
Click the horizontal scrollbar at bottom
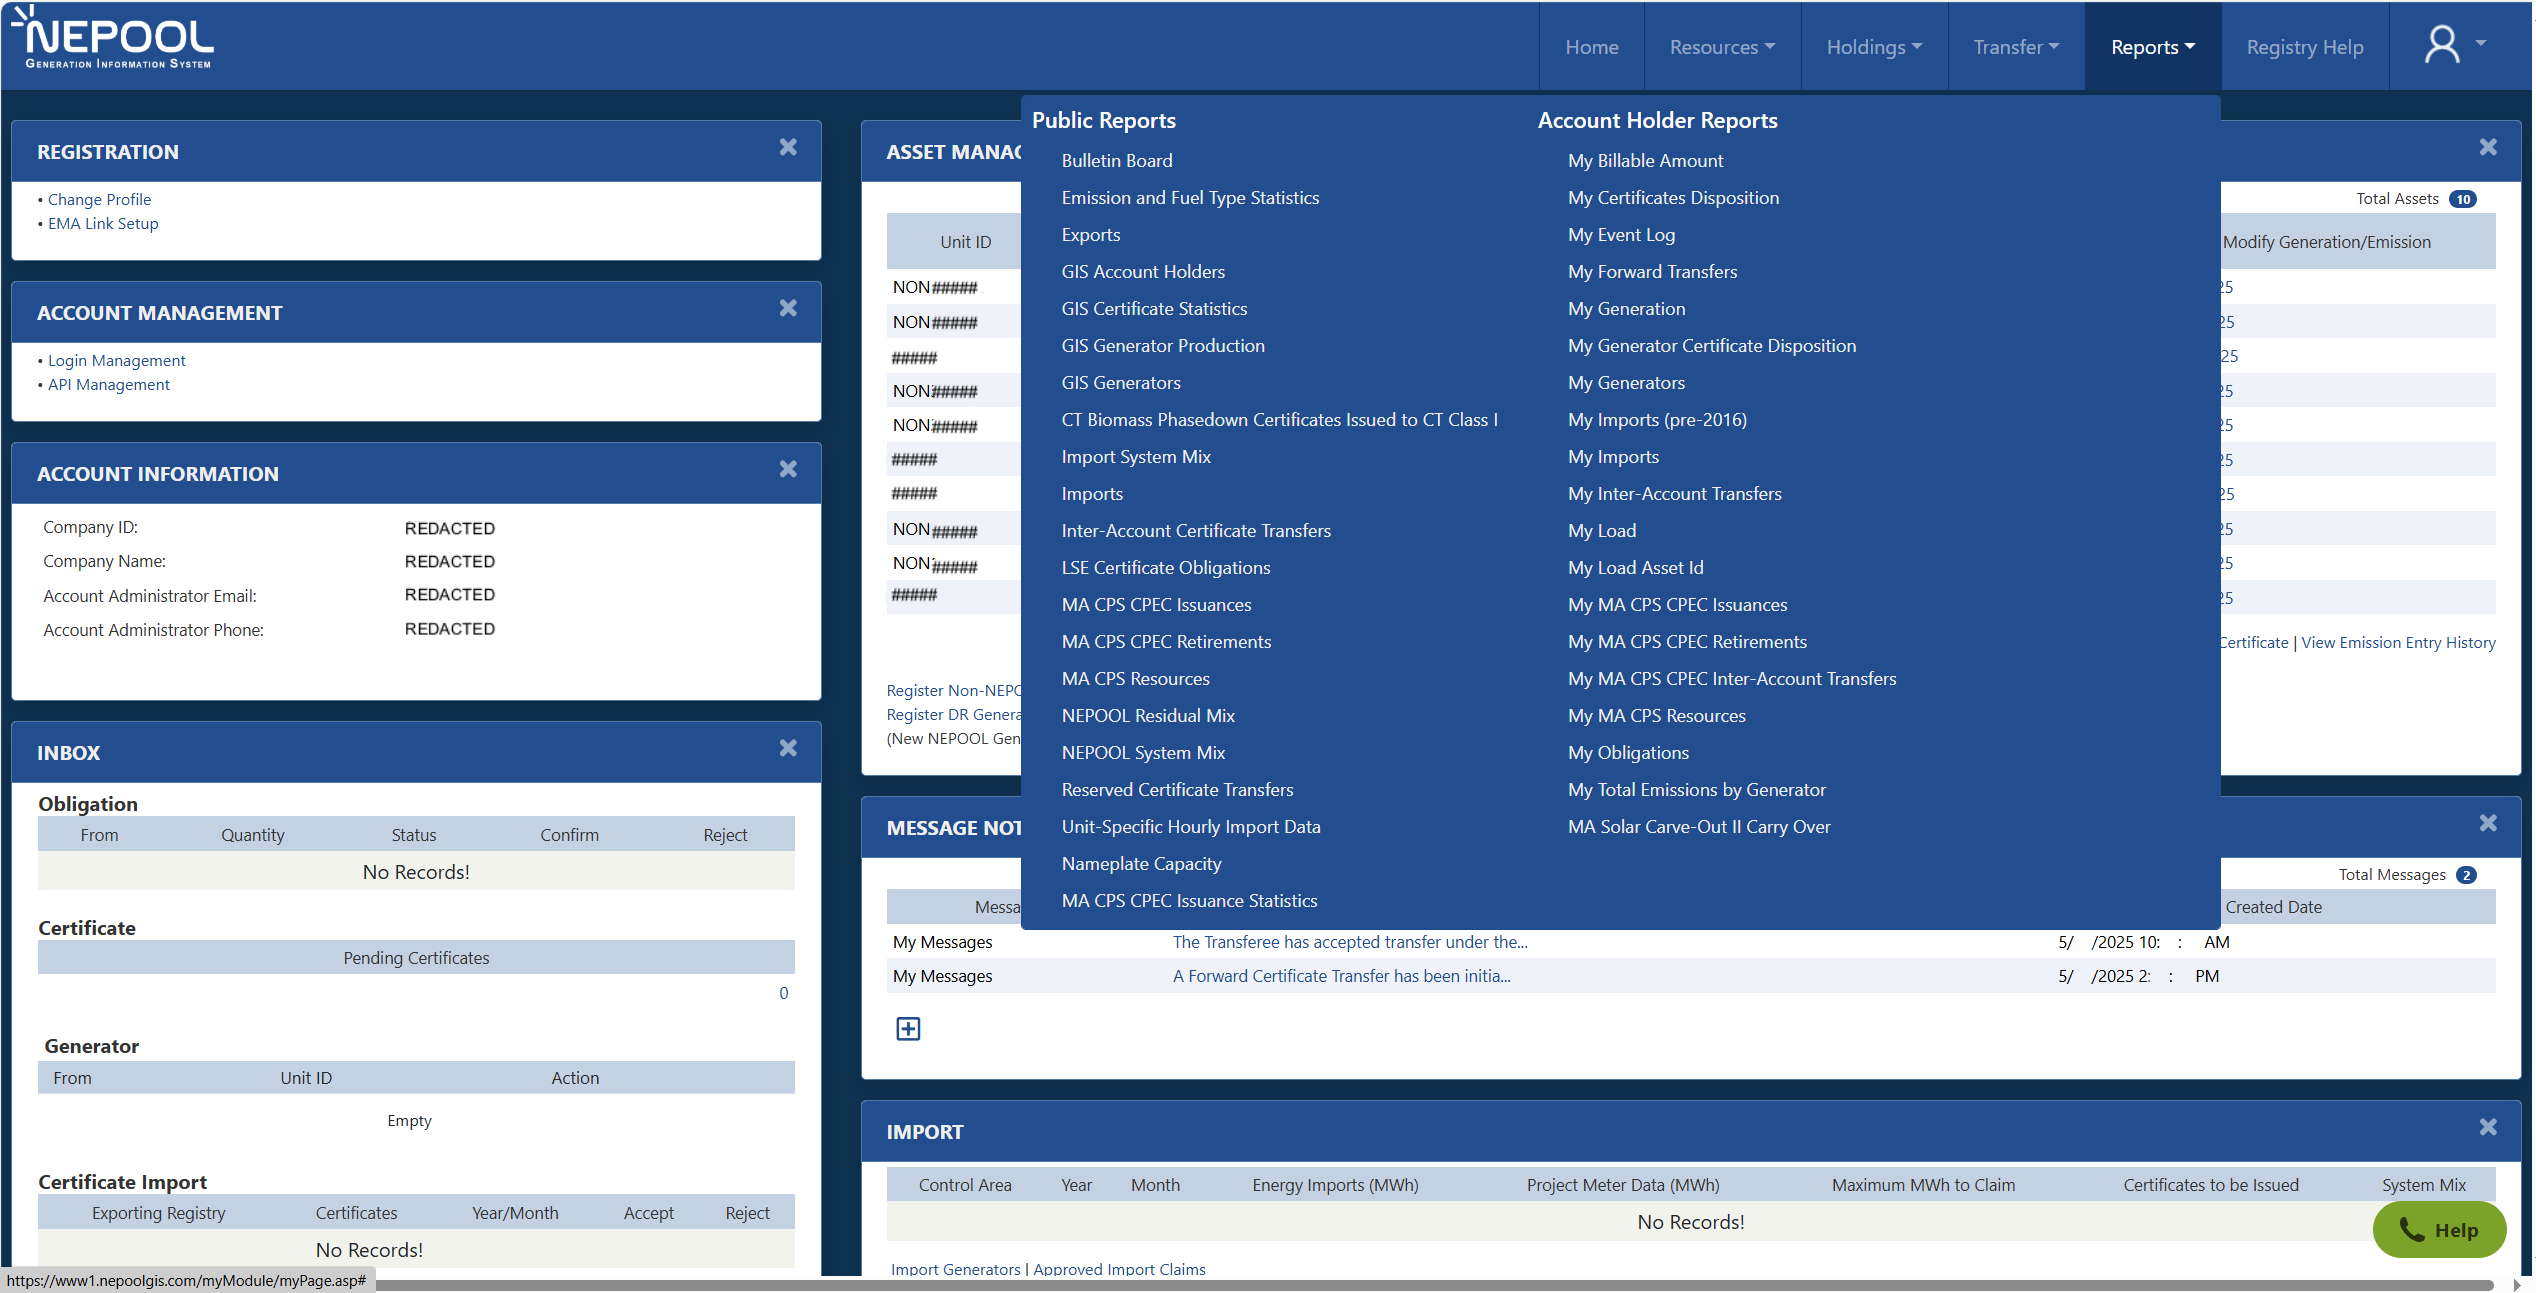1400,1284
